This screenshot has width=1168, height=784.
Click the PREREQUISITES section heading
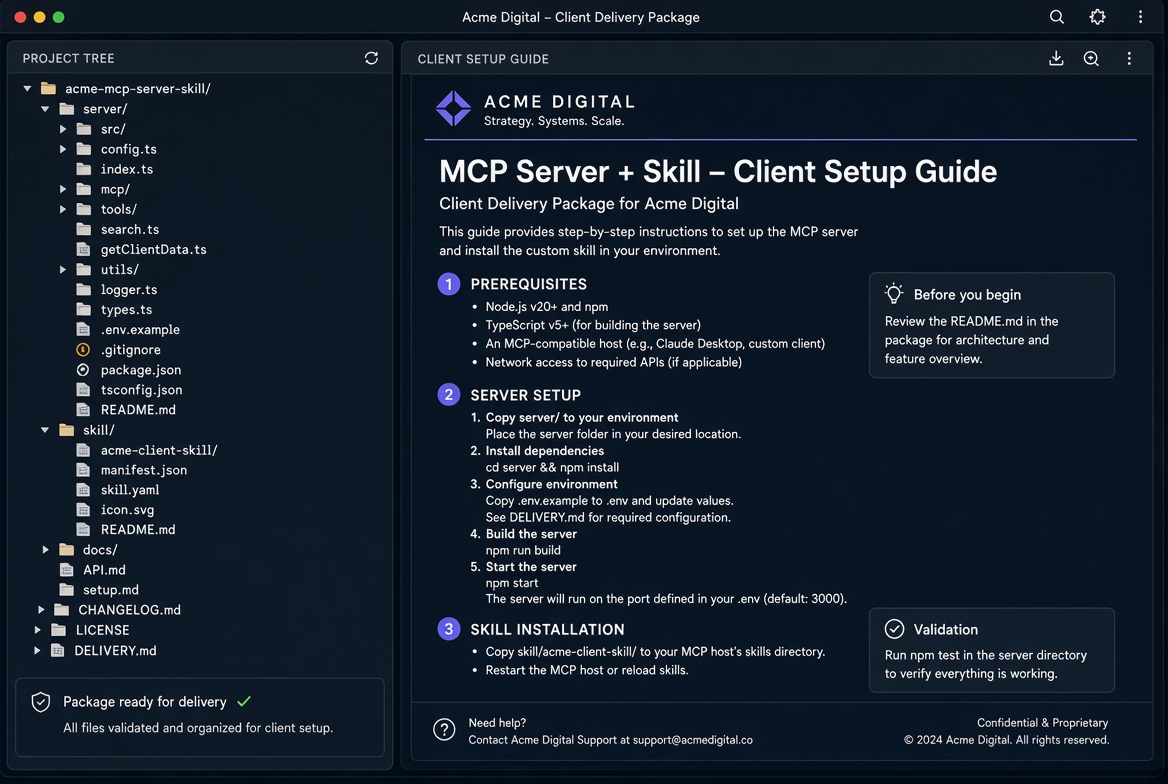(528, 284)
